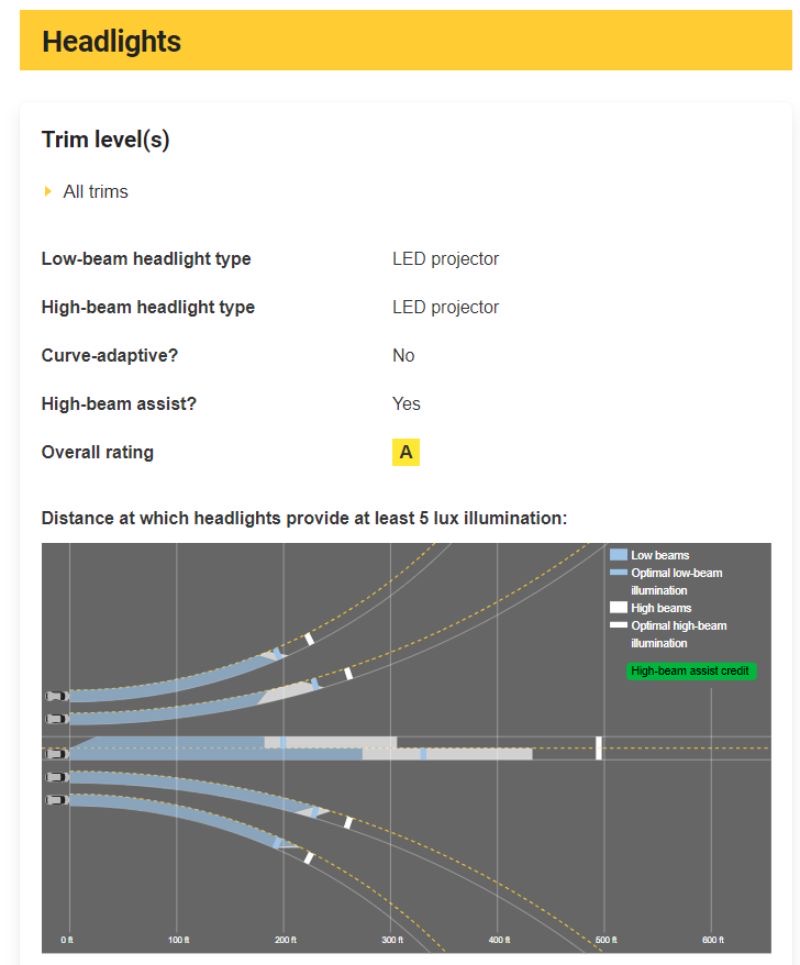Click the yellow A overall rating badge

[406, 452]
